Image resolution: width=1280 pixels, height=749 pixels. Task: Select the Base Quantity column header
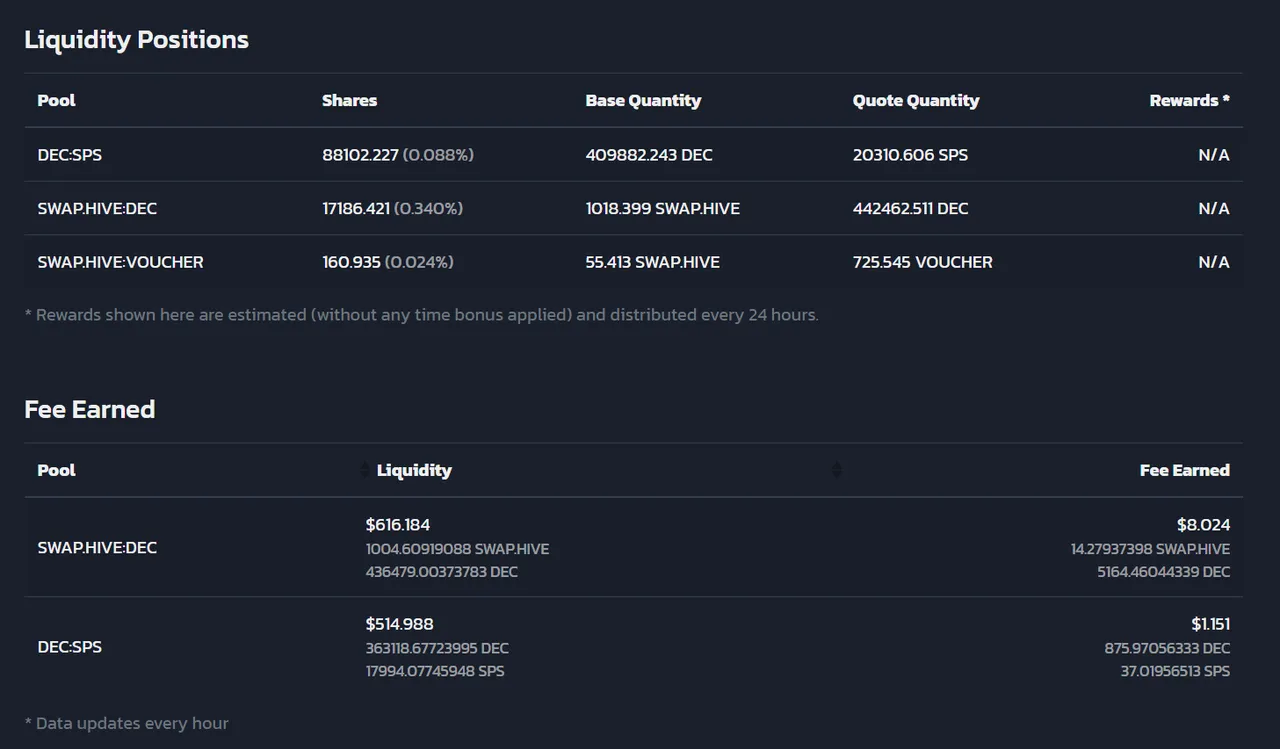(x=643, y=100)
